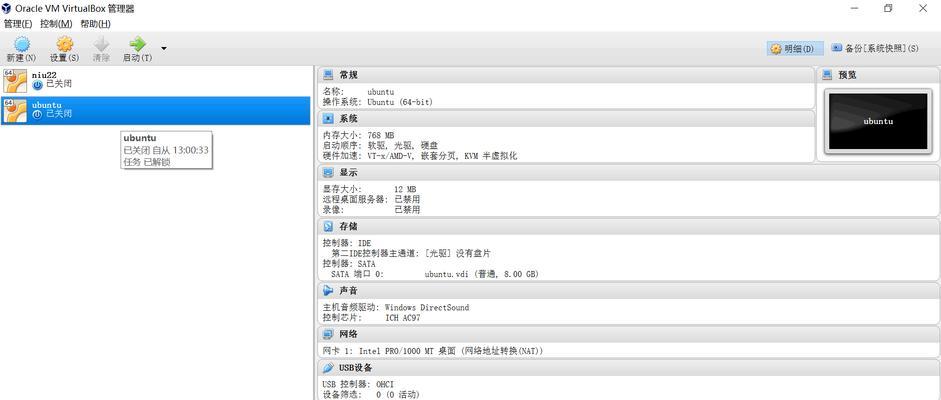
Task: Click the ubuntu preview thumbnail
Action: [878, 121]
